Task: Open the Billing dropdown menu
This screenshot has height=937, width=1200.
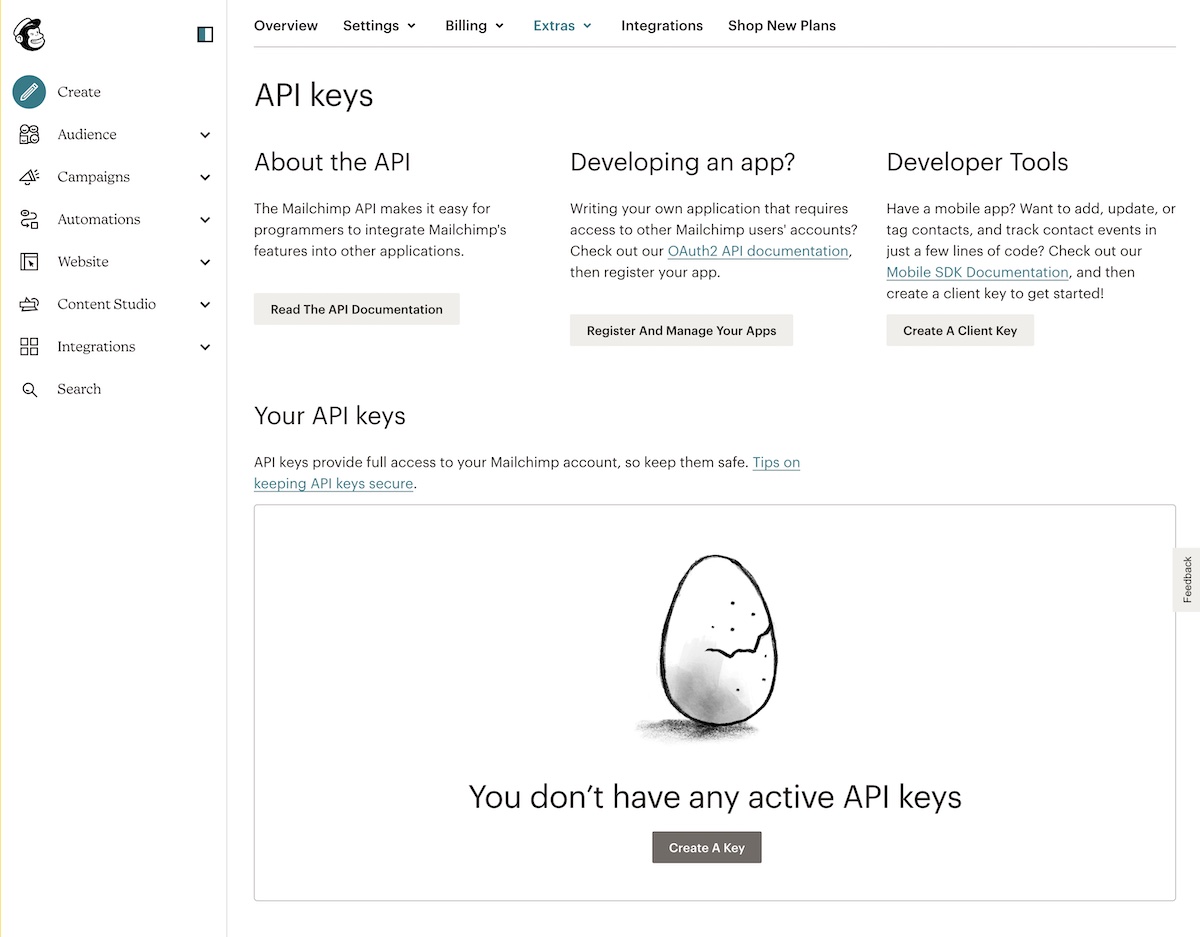Action: click(x=475, y=25)
